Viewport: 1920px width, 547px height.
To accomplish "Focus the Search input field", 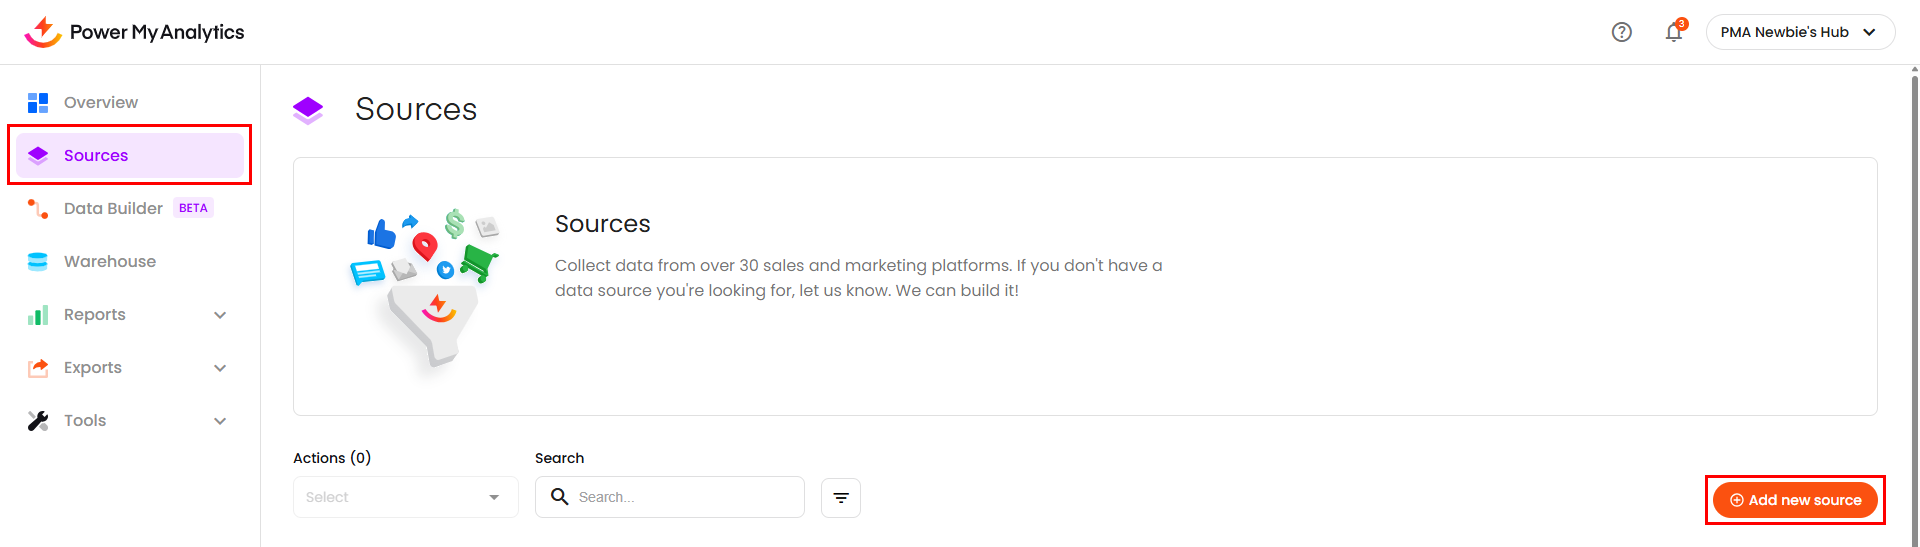I will (x=685, y=497).
